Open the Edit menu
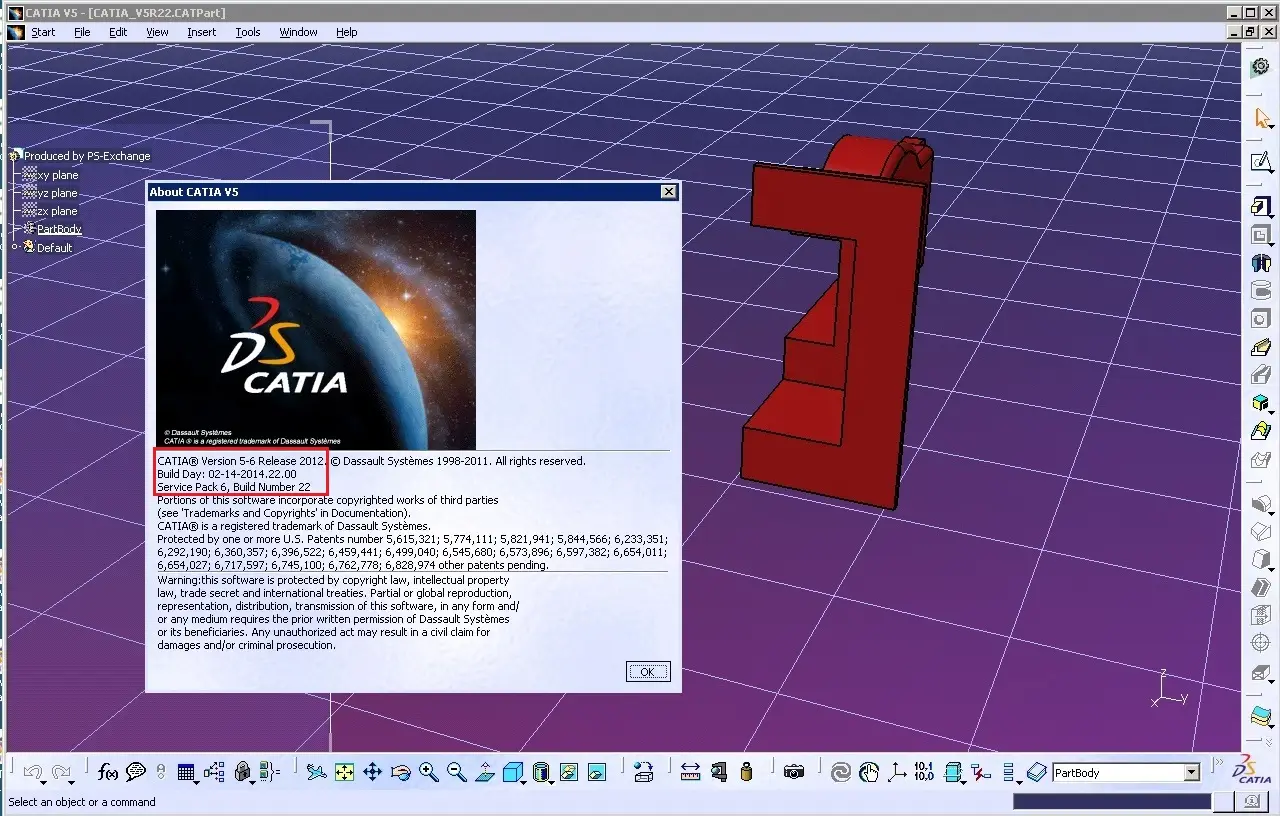 click(x=118, y=32)
